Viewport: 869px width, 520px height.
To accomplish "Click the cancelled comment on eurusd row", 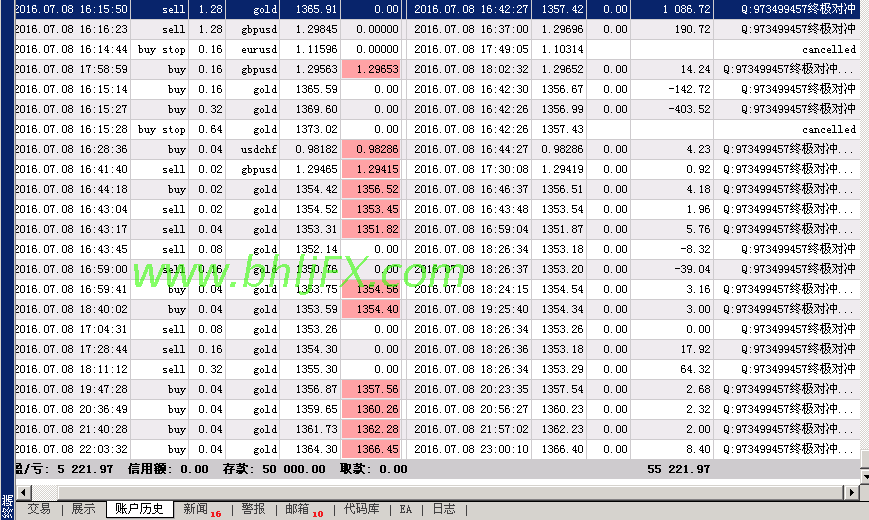I will (x=829, y=49).
